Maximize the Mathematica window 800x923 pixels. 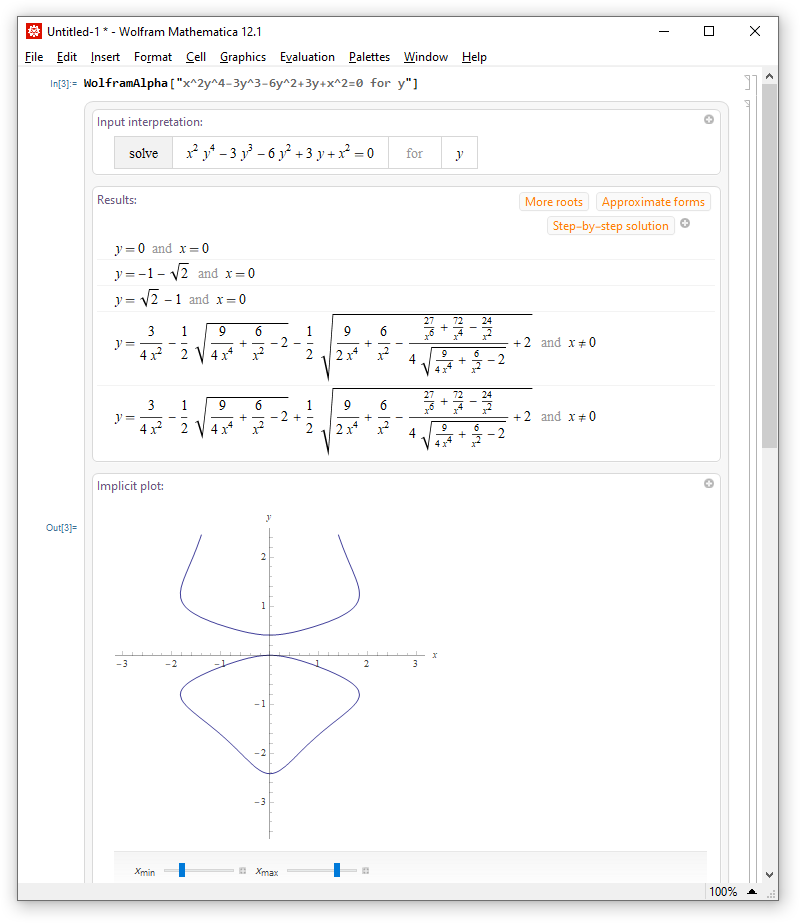pos(709,31)
